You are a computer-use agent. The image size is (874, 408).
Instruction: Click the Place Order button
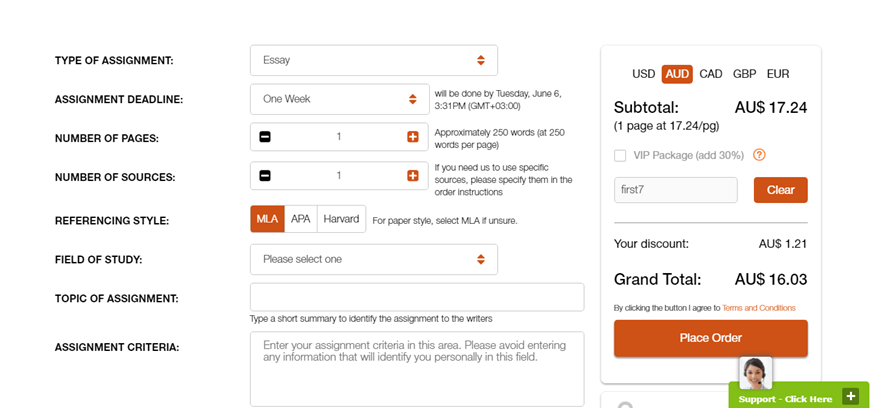point(711,338)
